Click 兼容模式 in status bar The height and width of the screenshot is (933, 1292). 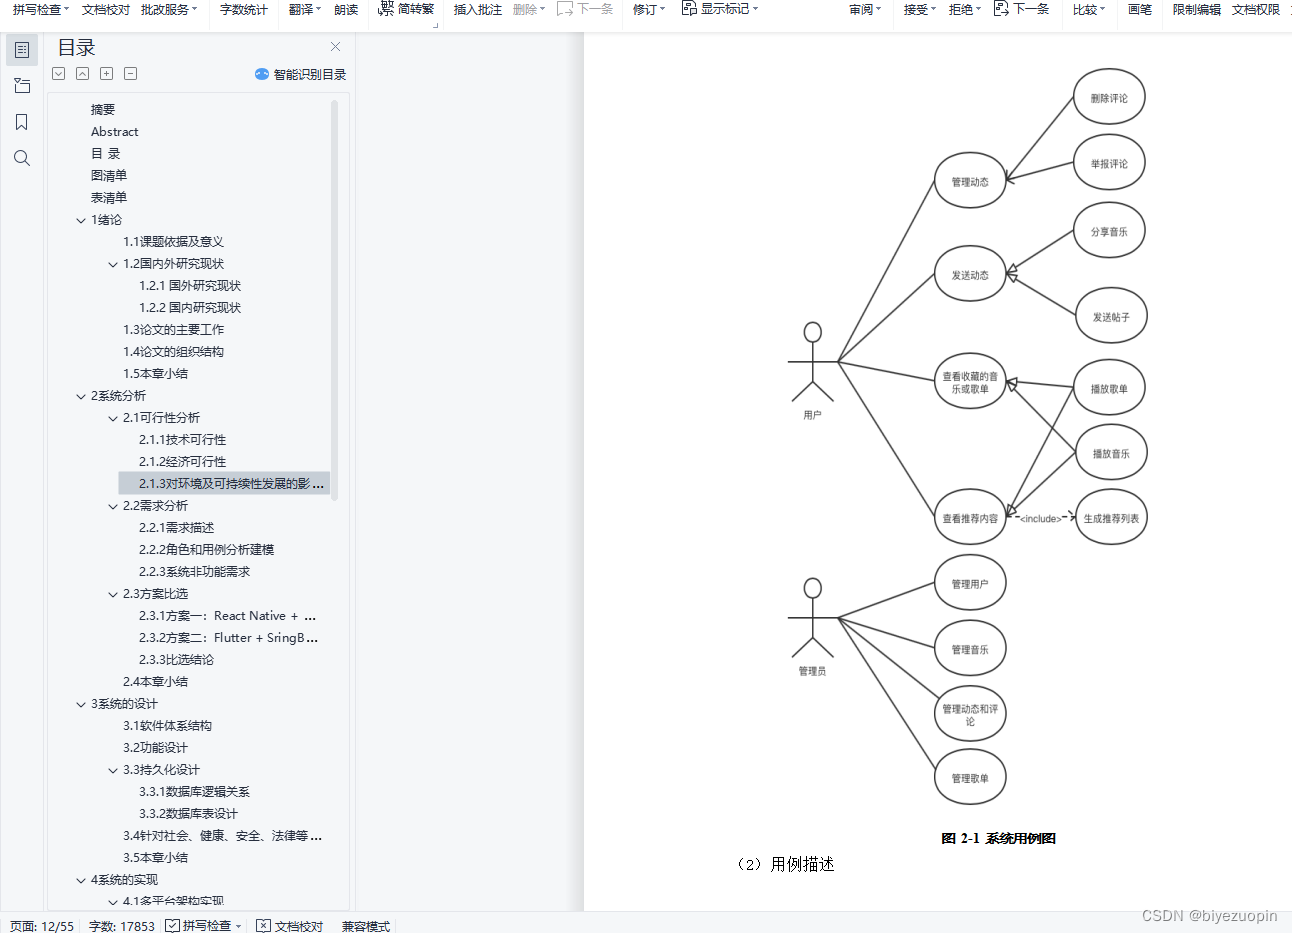tap(366, 926)
